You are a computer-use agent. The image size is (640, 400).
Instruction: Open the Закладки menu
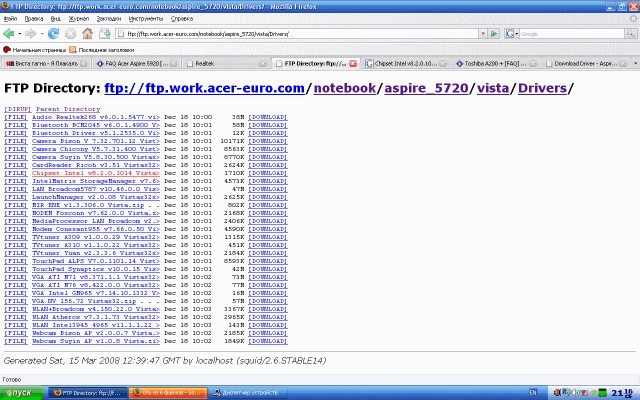(109, 19)
